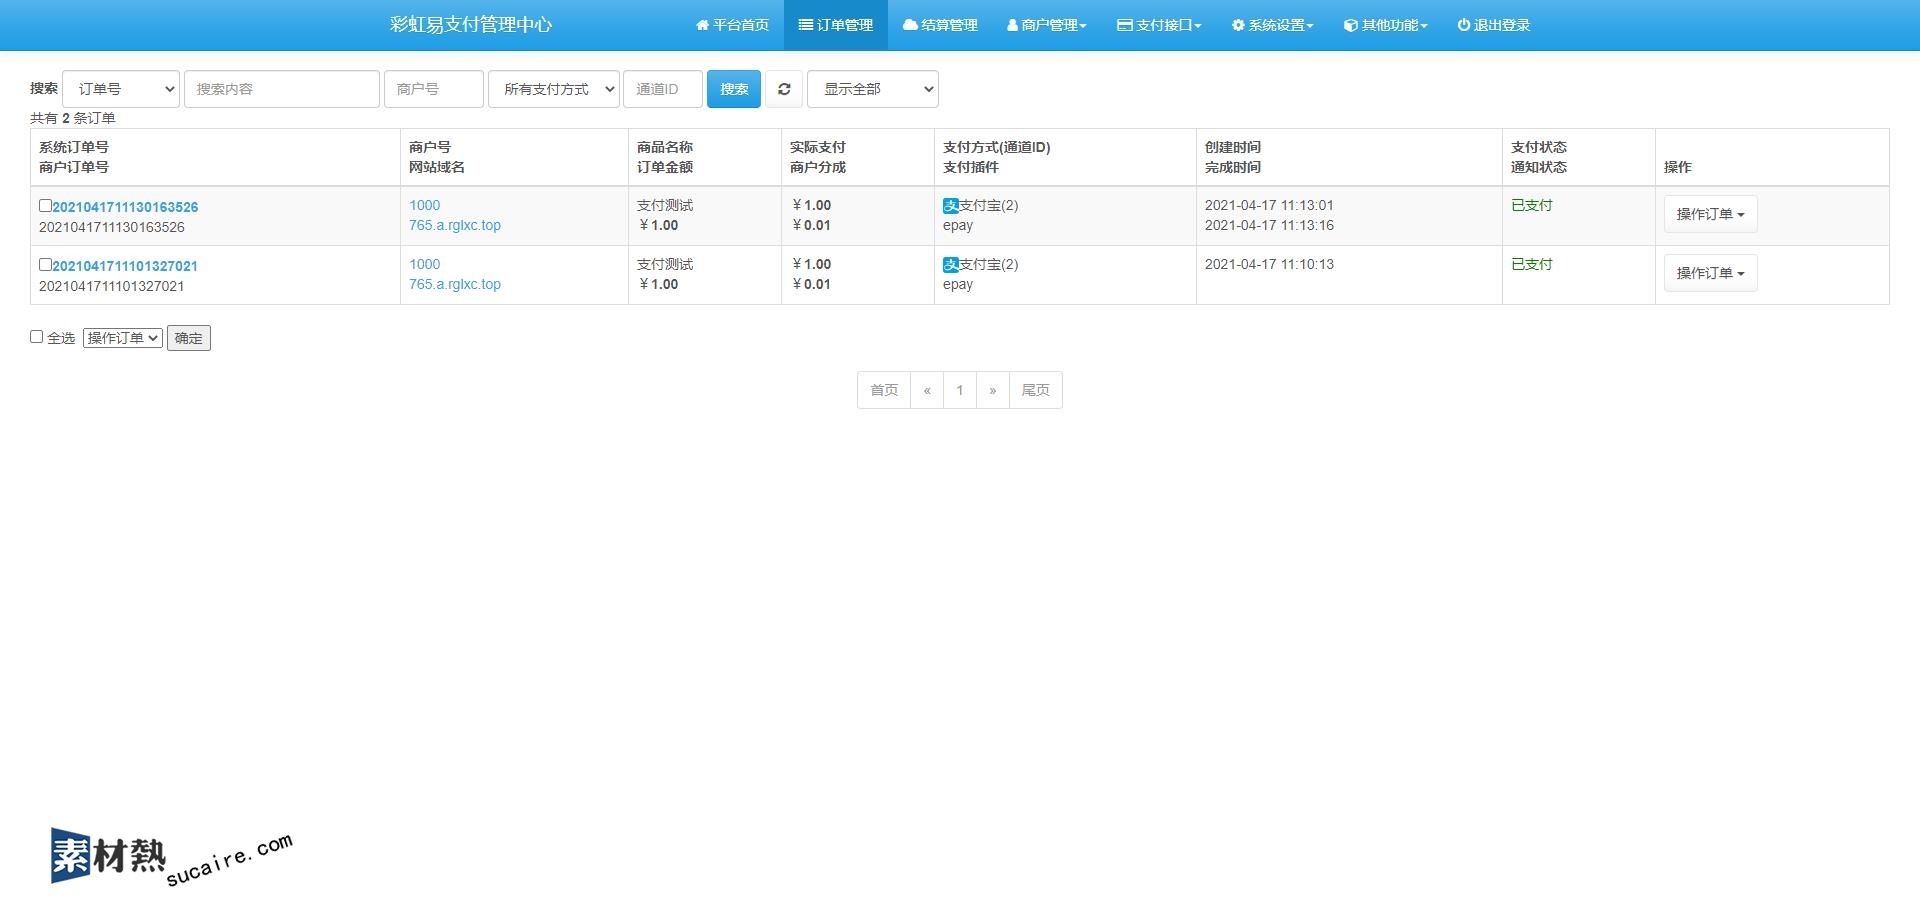Viewport: 1920px width, 915px height.
Task: Tick checkbox for order 2021041711101327021
Action: click(45, 265)
